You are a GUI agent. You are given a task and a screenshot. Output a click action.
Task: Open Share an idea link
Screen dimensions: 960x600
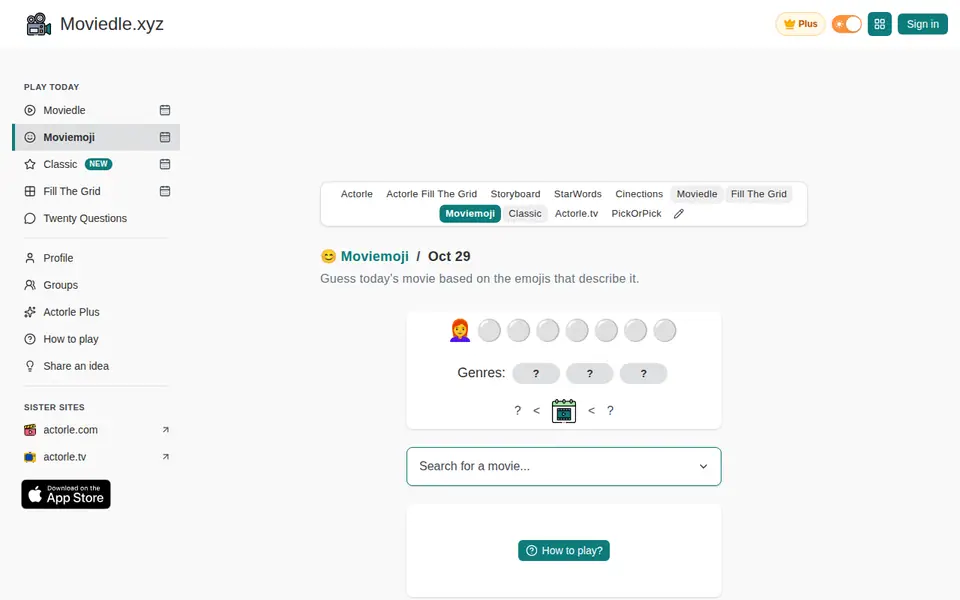click(76, 366)
